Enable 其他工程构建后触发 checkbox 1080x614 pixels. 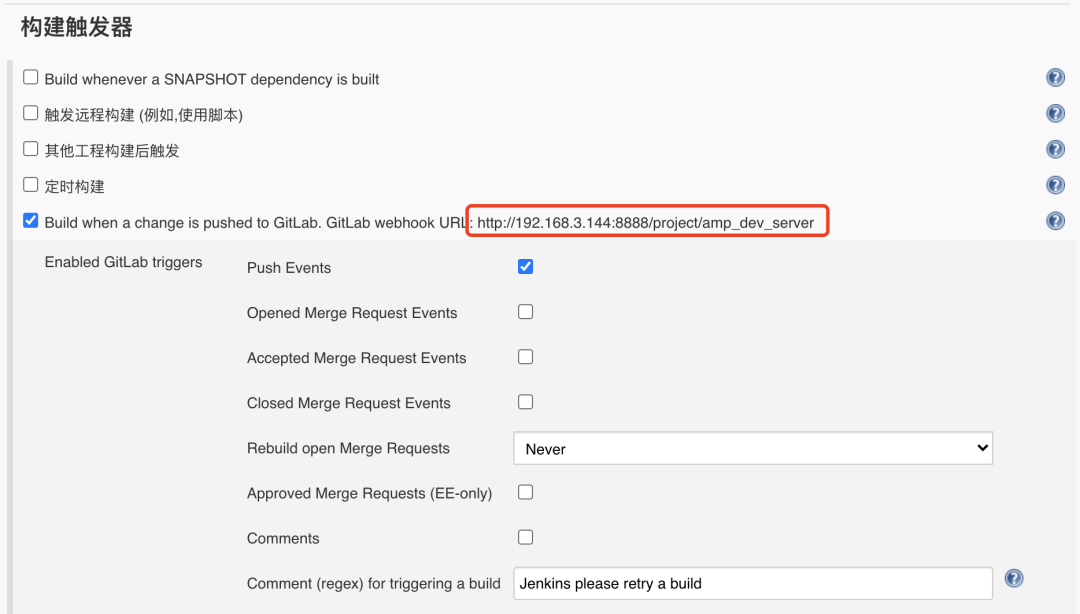point(31,149)
